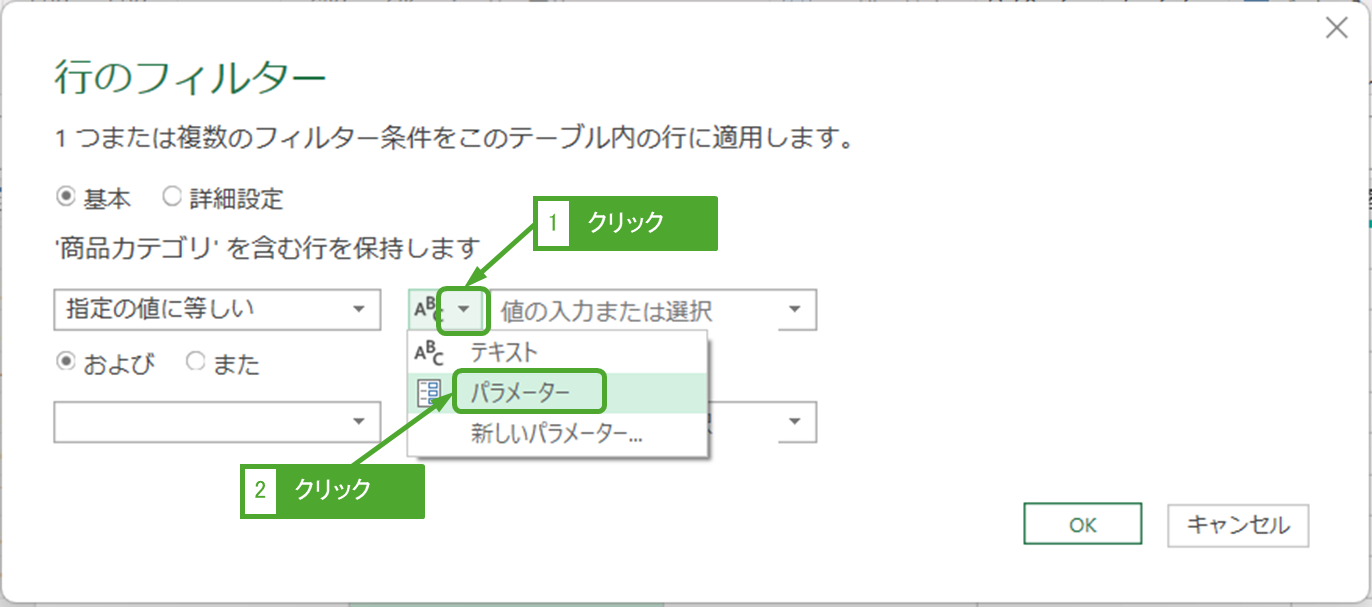
Task: Close the 行のフィルター dialog with X
Action: [1337, 29]
